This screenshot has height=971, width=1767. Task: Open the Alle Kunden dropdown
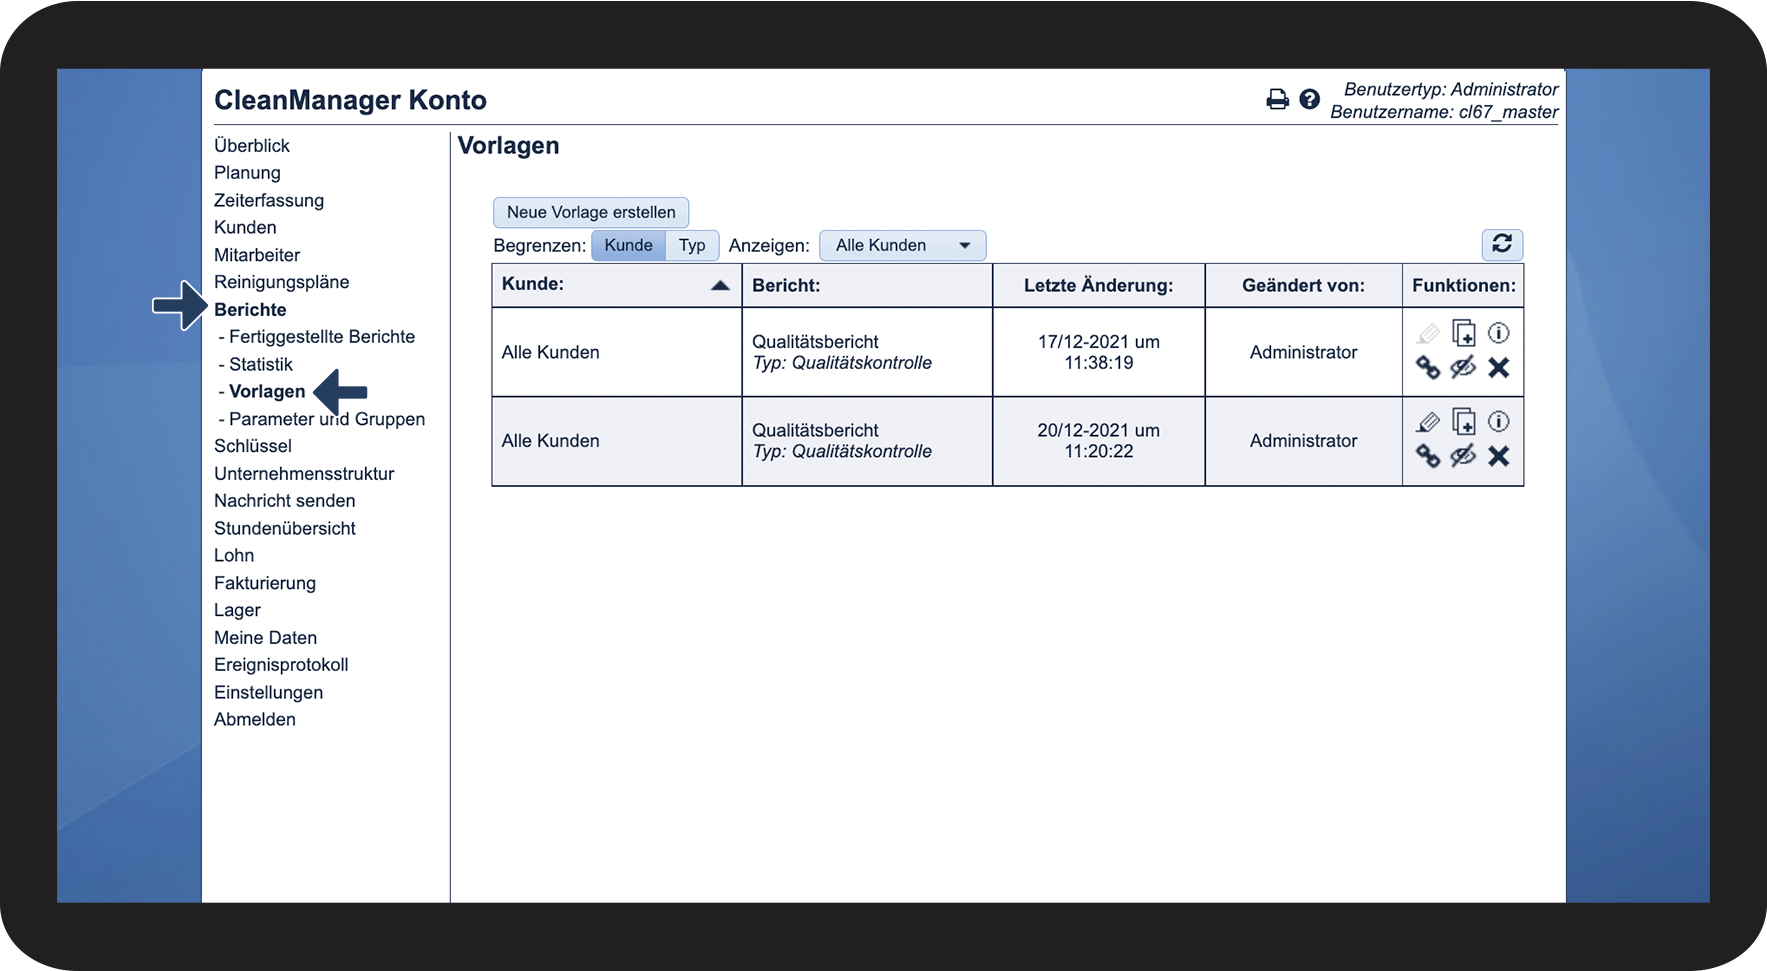902,245
